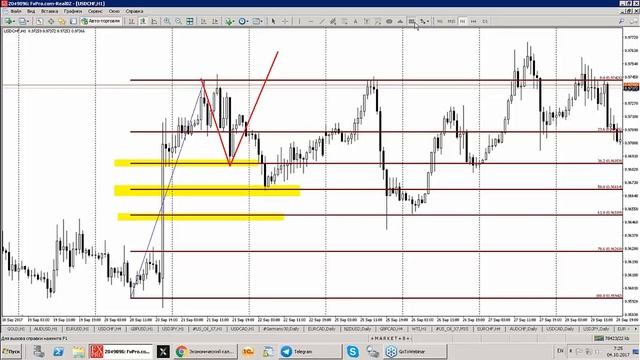Zoom out of the chart
640x360 pixels.
pos(178,21)
